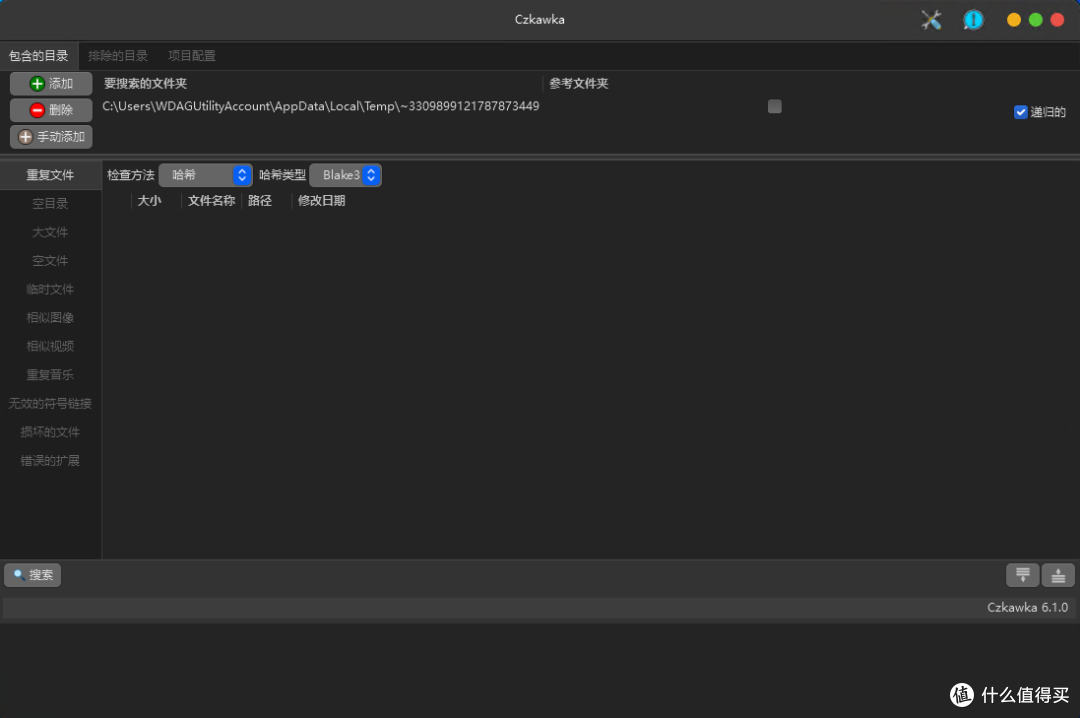The width and height of the screenshot is (1080, 718).
Task: Select 重复音乐 in the sidebar
Action: 50,375
